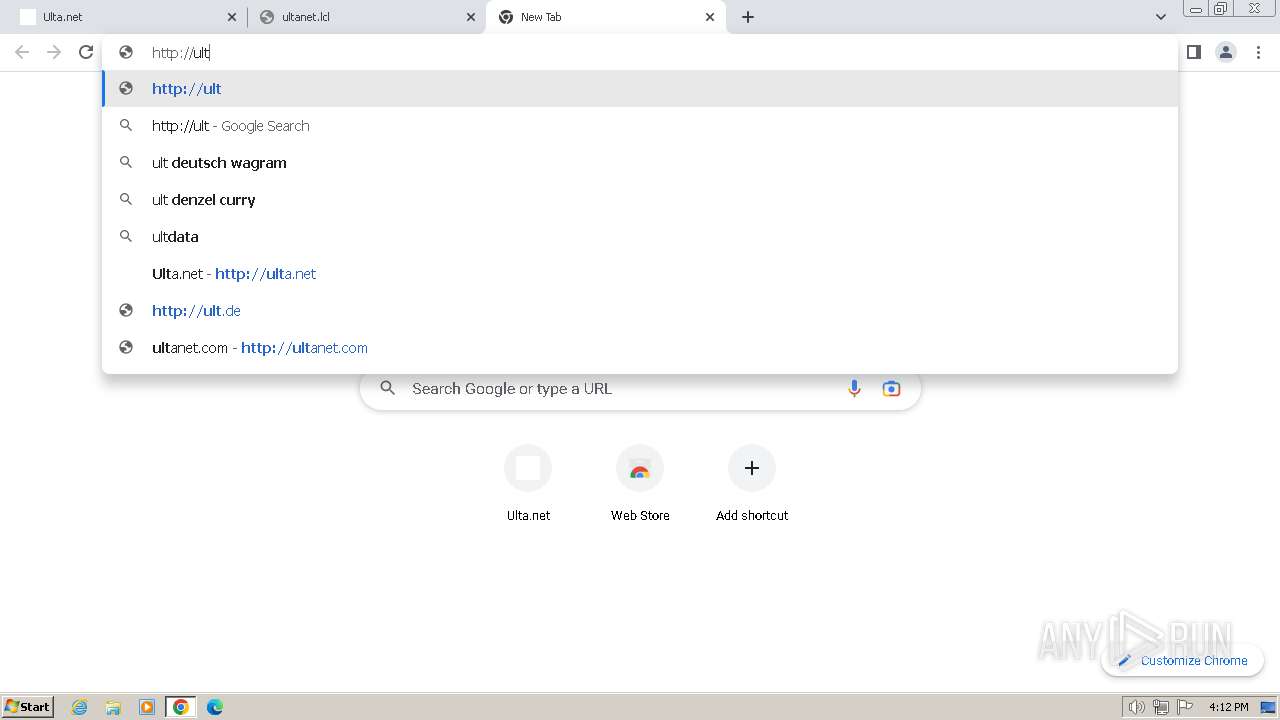Open the ultanet.com suggestion
The height and width of the screenshot is (720, 1280).
(x=640, y=347)
